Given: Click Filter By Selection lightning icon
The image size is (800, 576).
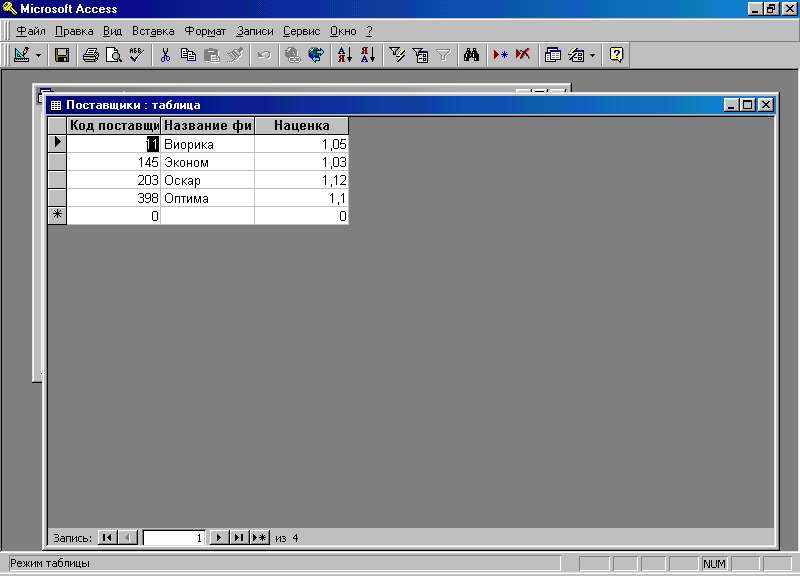Looking at the screenshot, I should [397, 55].
